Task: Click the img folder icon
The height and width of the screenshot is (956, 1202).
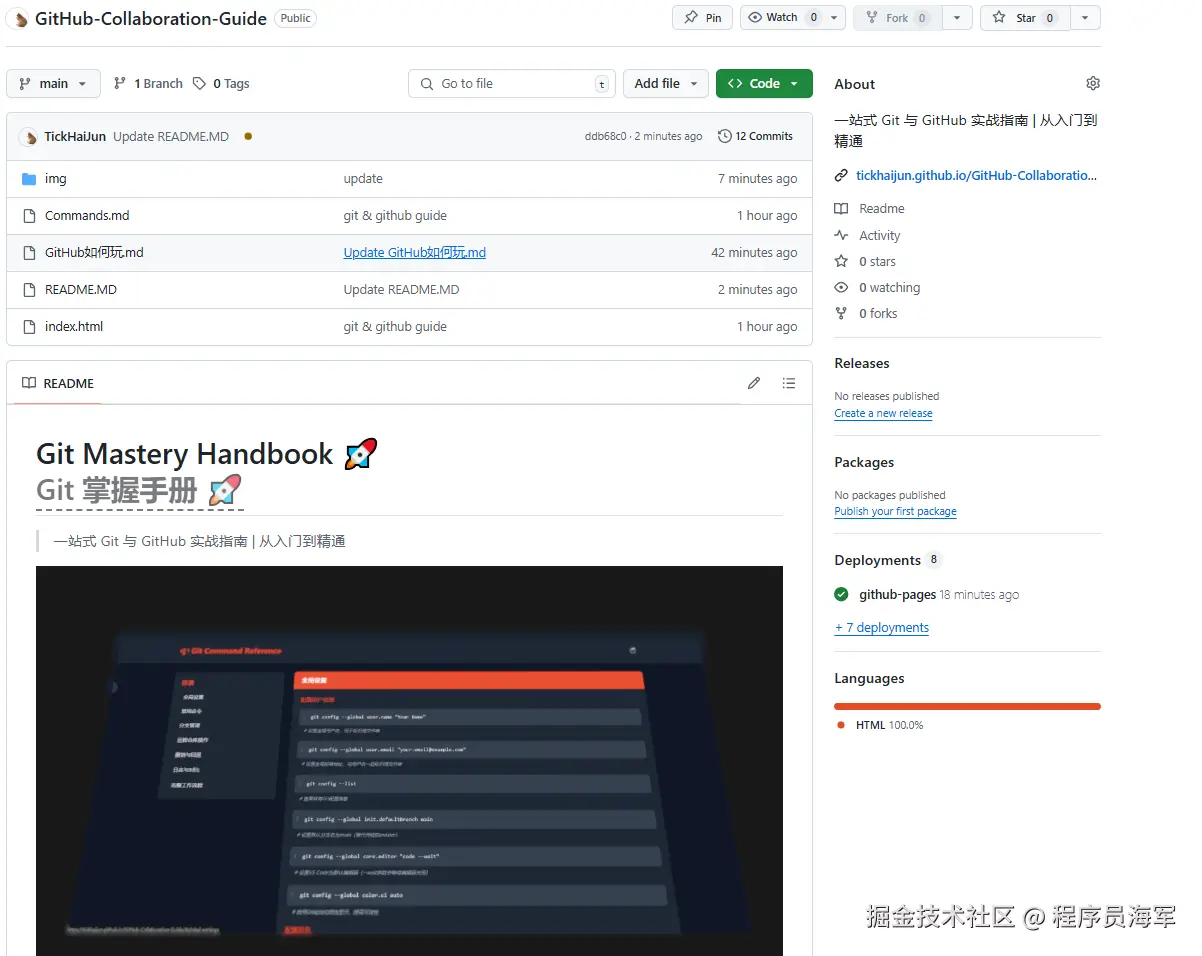Action: [27, 178]
